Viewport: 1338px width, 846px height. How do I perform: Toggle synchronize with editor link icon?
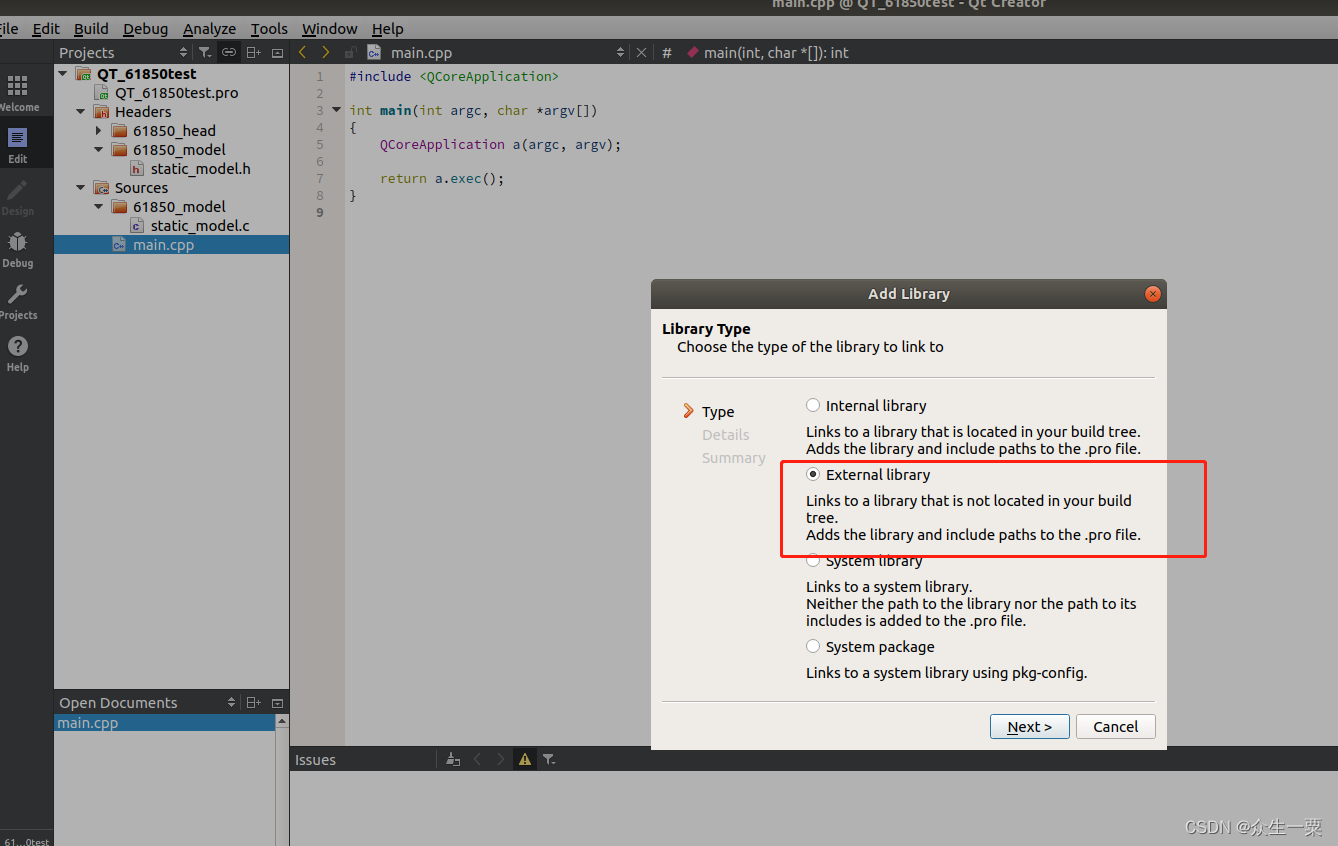[x=229, y=52]
